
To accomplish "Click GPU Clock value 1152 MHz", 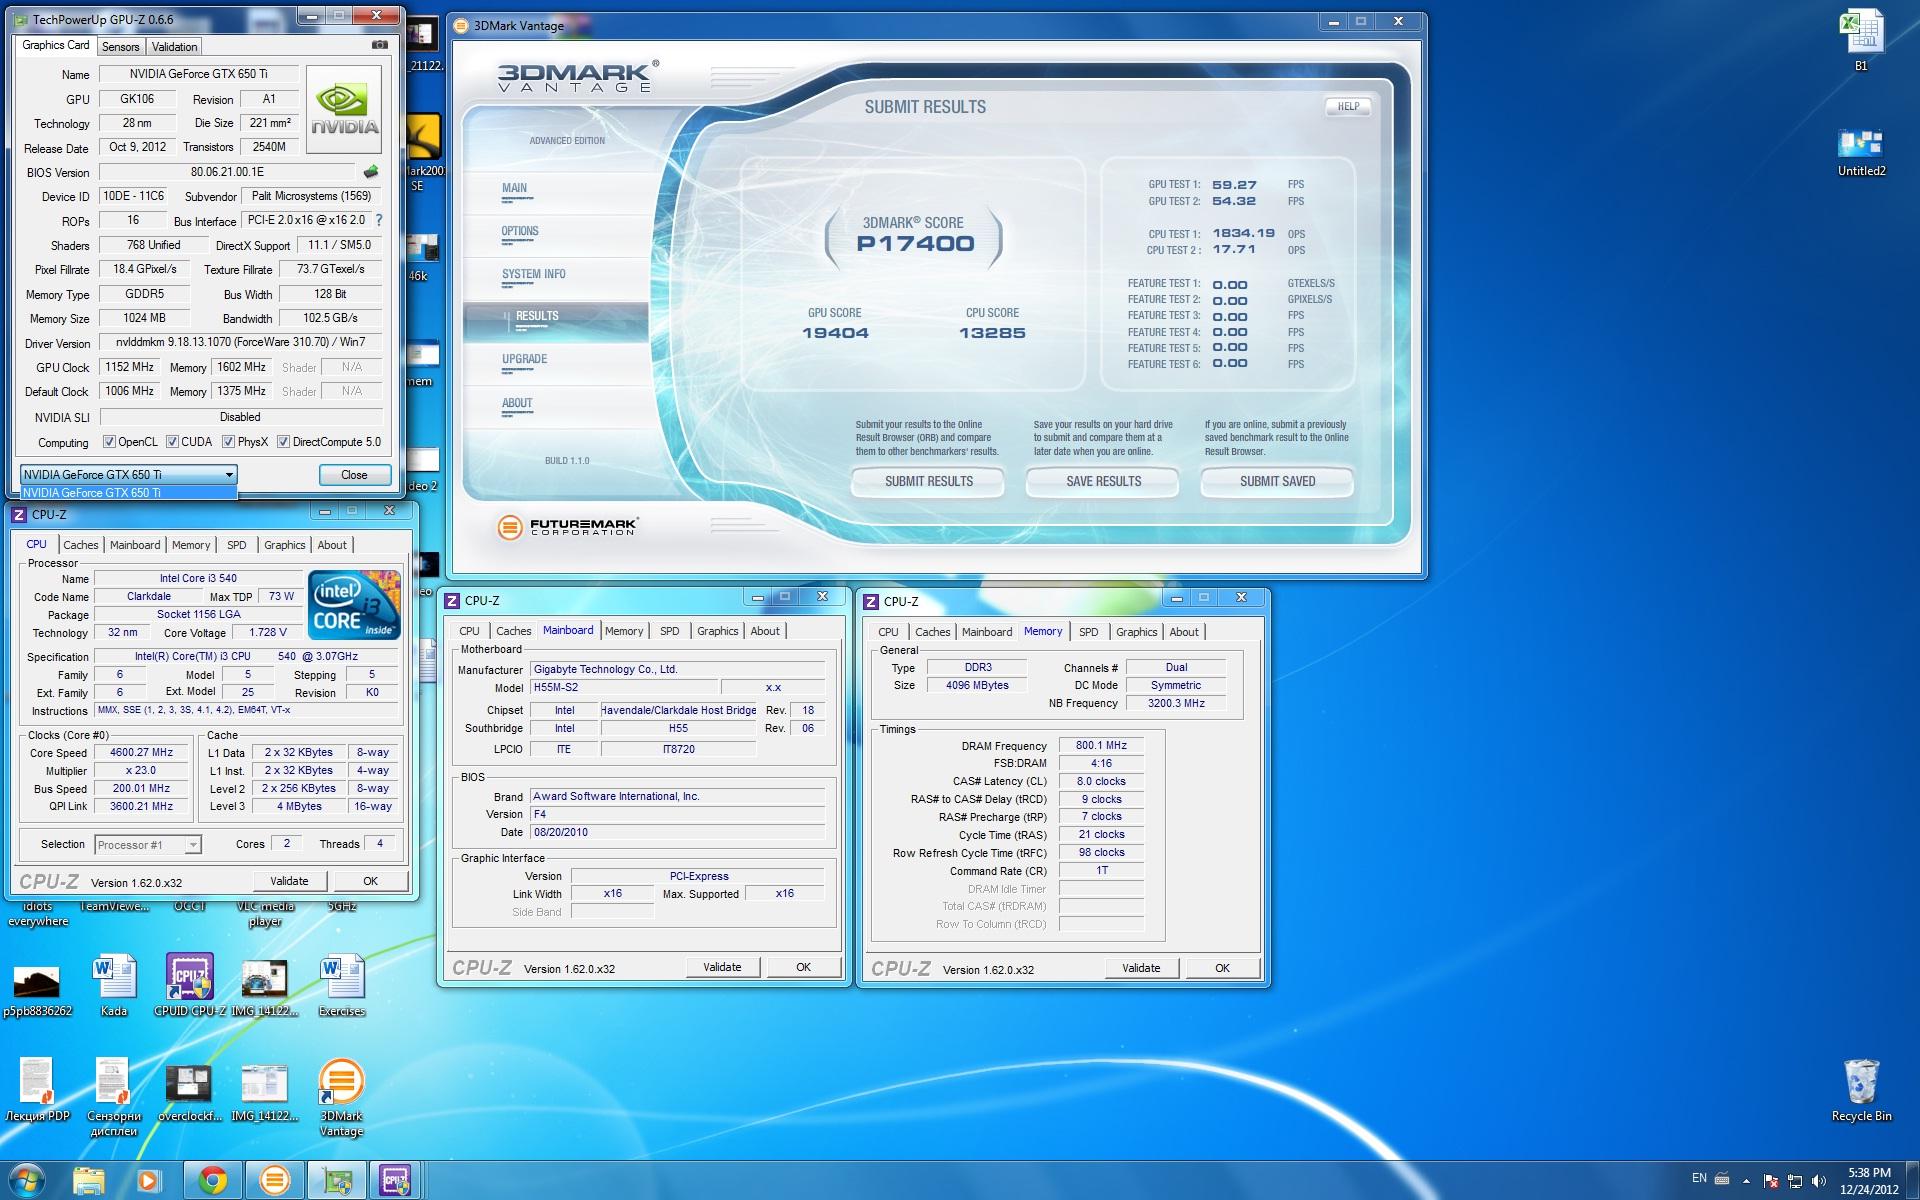I will pos(129,367).
